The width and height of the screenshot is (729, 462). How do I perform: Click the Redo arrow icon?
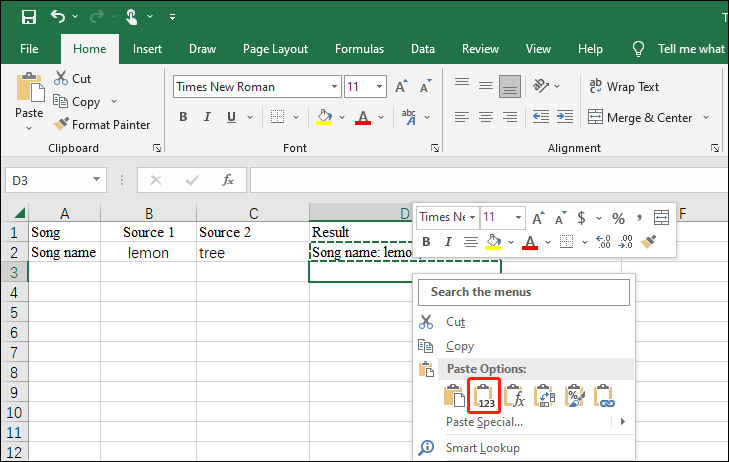(97, 17)
